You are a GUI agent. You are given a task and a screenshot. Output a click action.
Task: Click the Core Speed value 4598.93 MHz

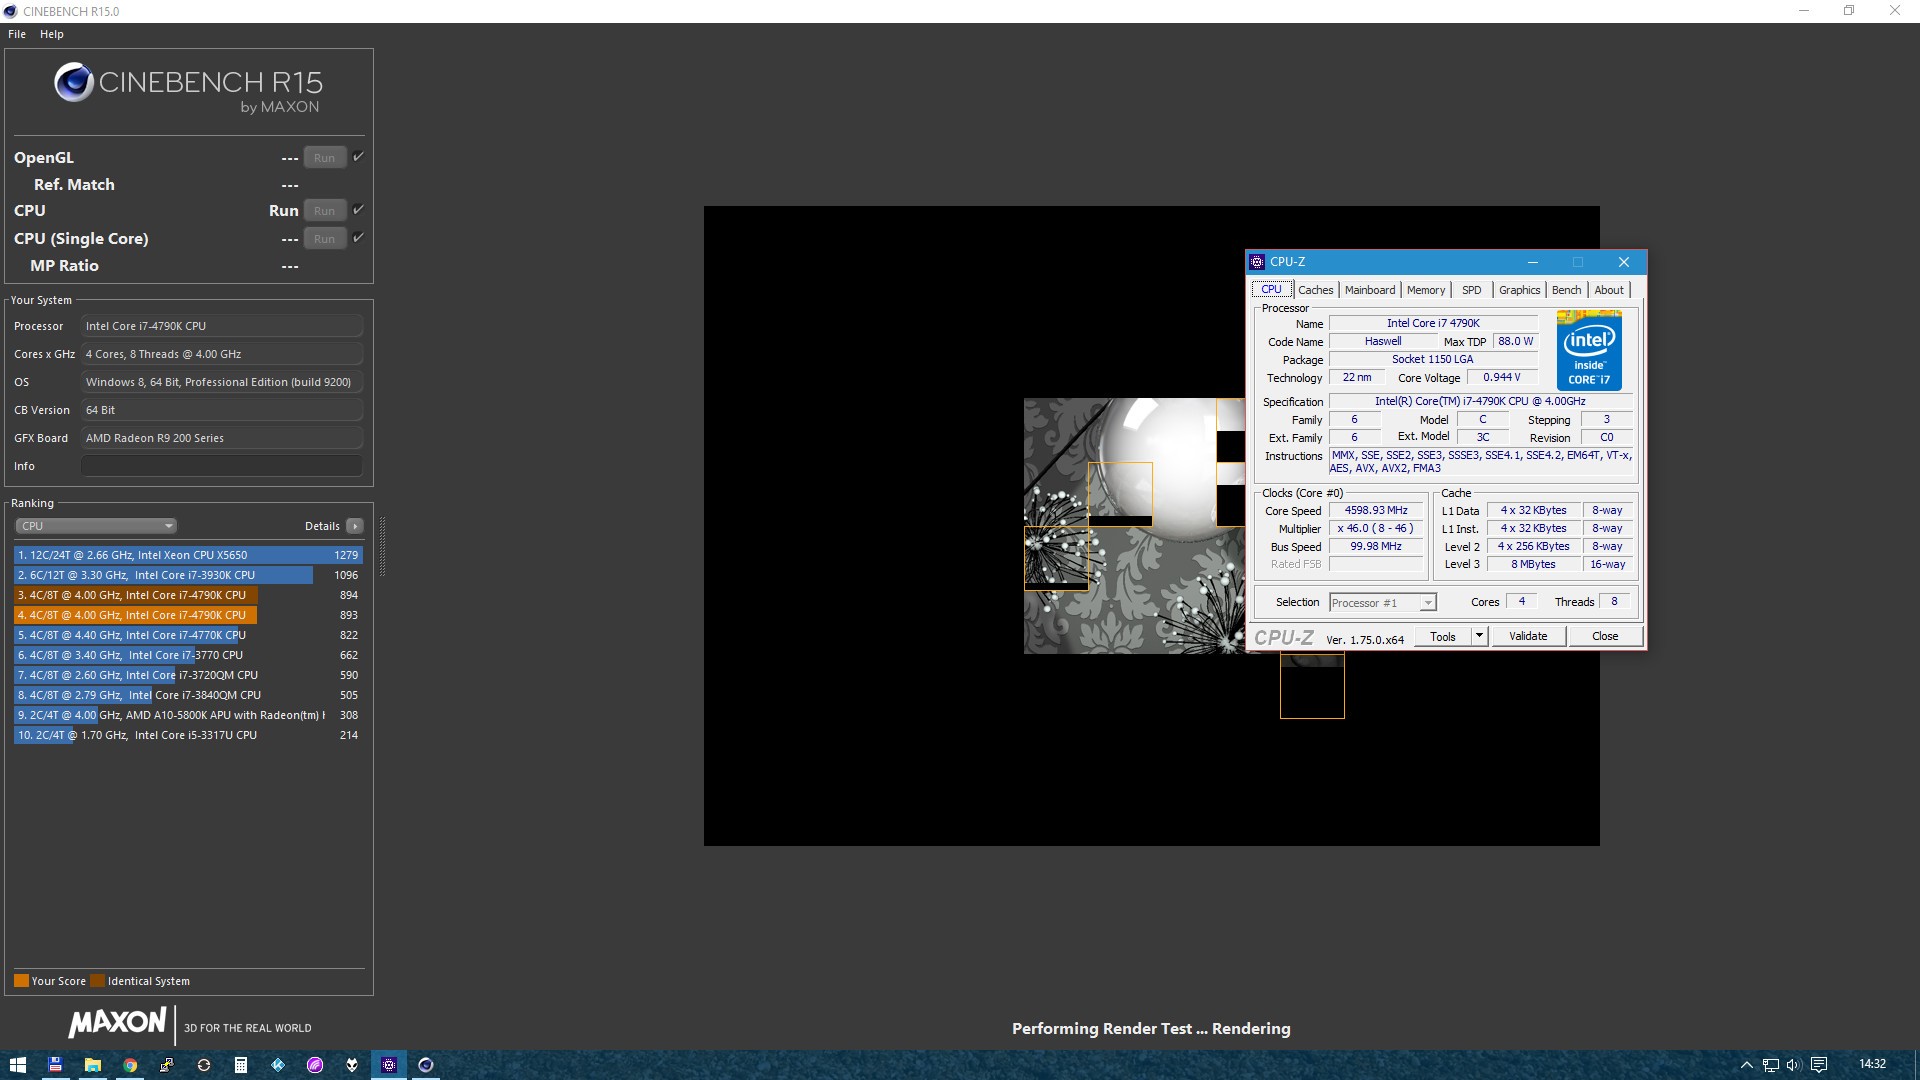coord(1376,511)
